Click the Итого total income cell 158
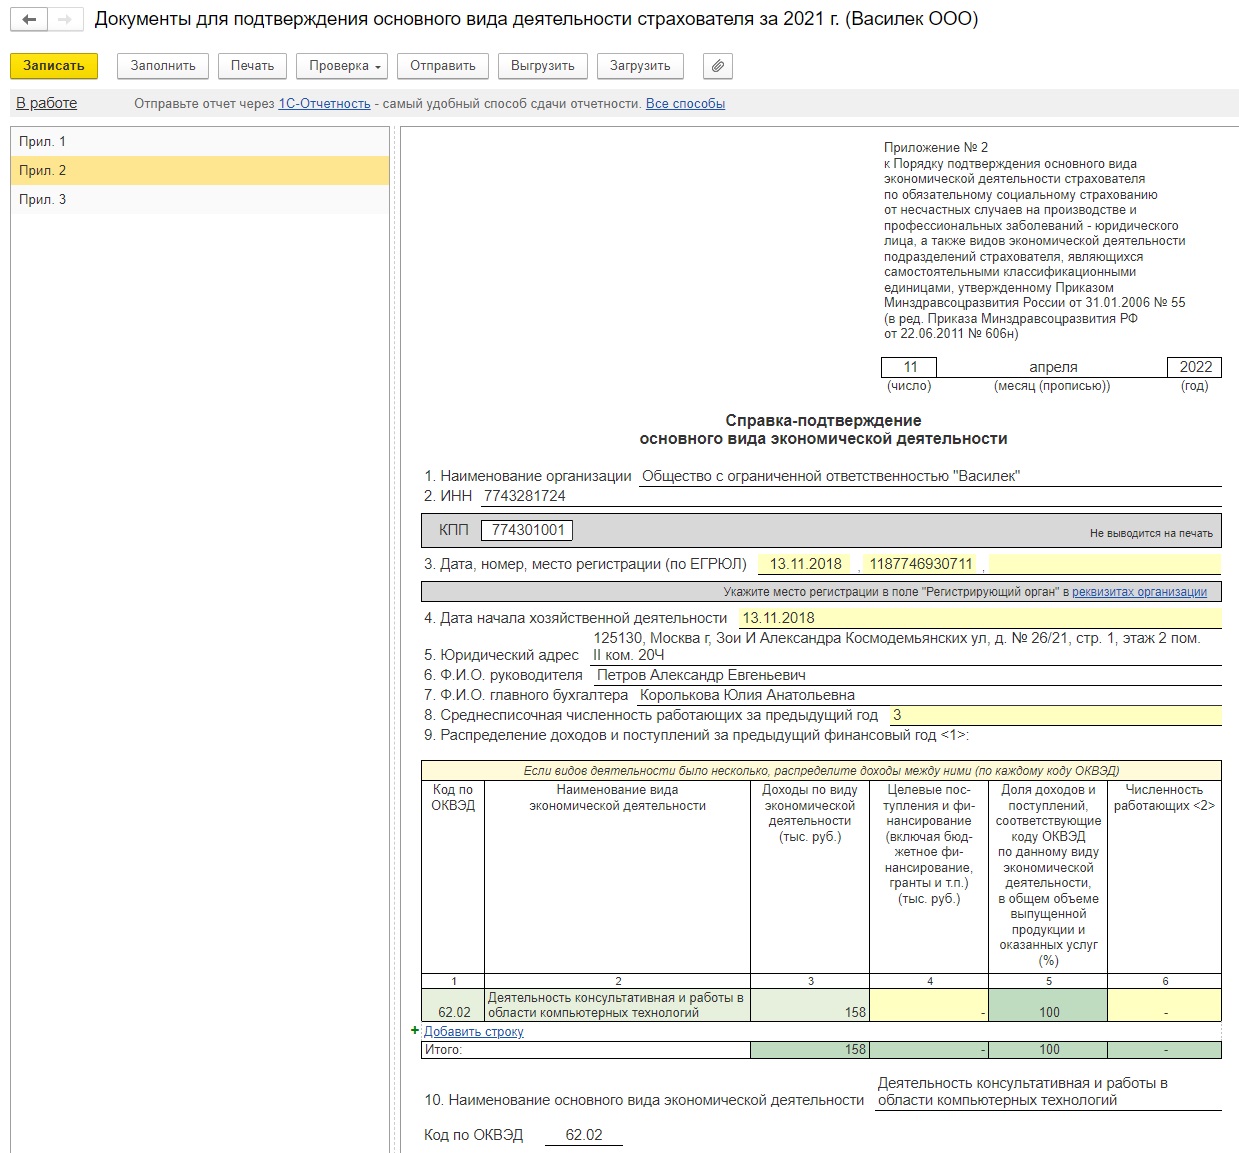This screenshot has height=1153, width=1239. pos(810,1050)
